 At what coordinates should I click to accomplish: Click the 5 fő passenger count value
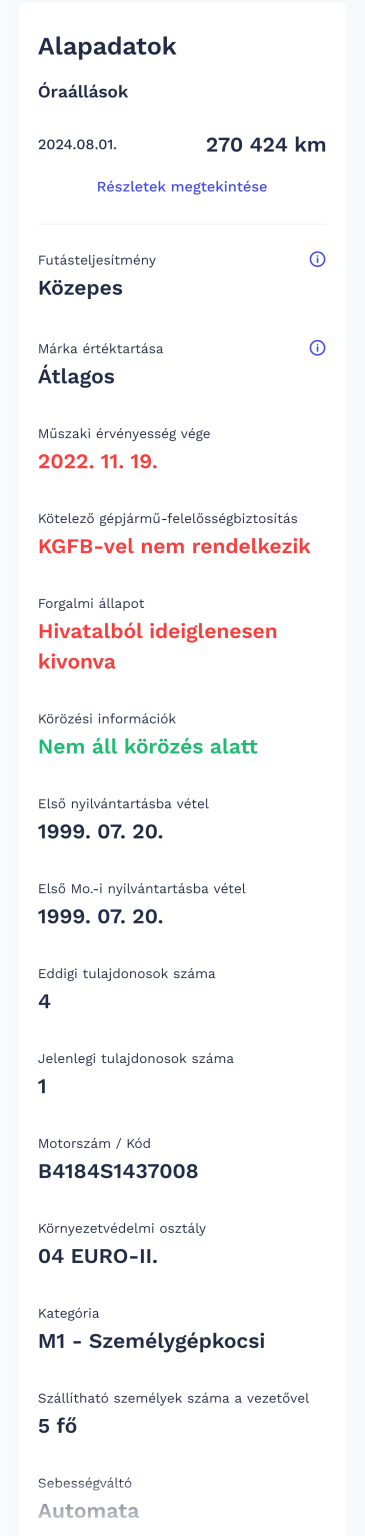57,1426
